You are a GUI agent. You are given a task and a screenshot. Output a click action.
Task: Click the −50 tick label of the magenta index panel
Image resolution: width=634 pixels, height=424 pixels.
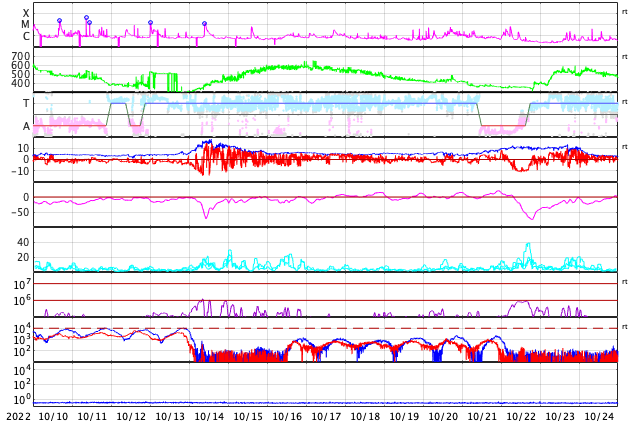tap(21, 212)
